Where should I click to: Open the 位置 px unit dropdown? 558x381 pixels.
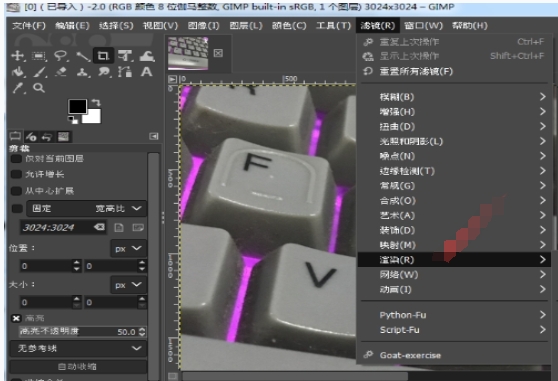(128, 248)
